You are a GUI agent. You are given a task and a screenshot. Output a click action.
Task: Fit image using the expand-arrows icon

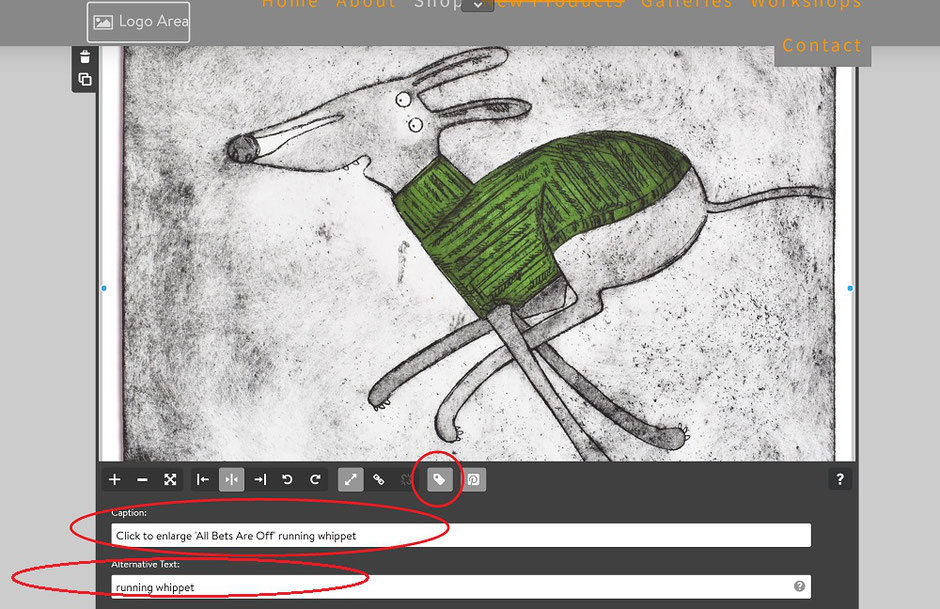[170, 480]
